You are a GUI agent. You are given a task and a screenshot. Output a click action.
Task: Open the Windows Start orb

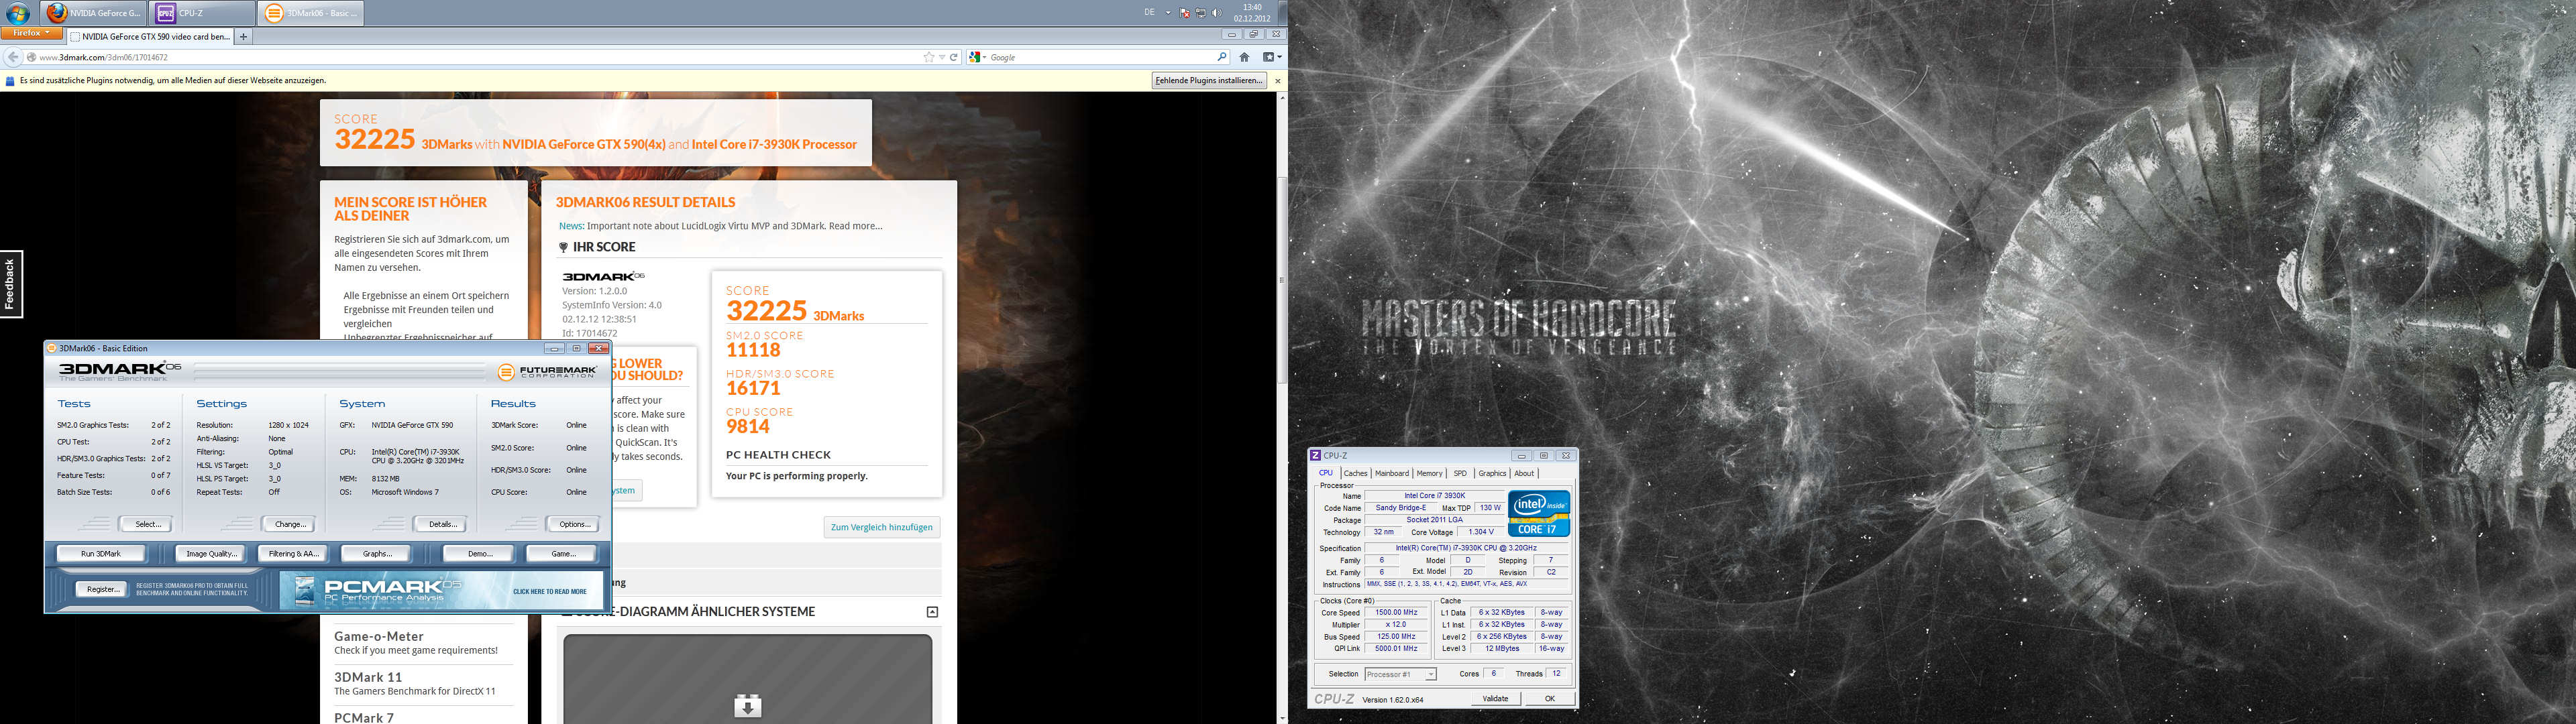(18, 13)
